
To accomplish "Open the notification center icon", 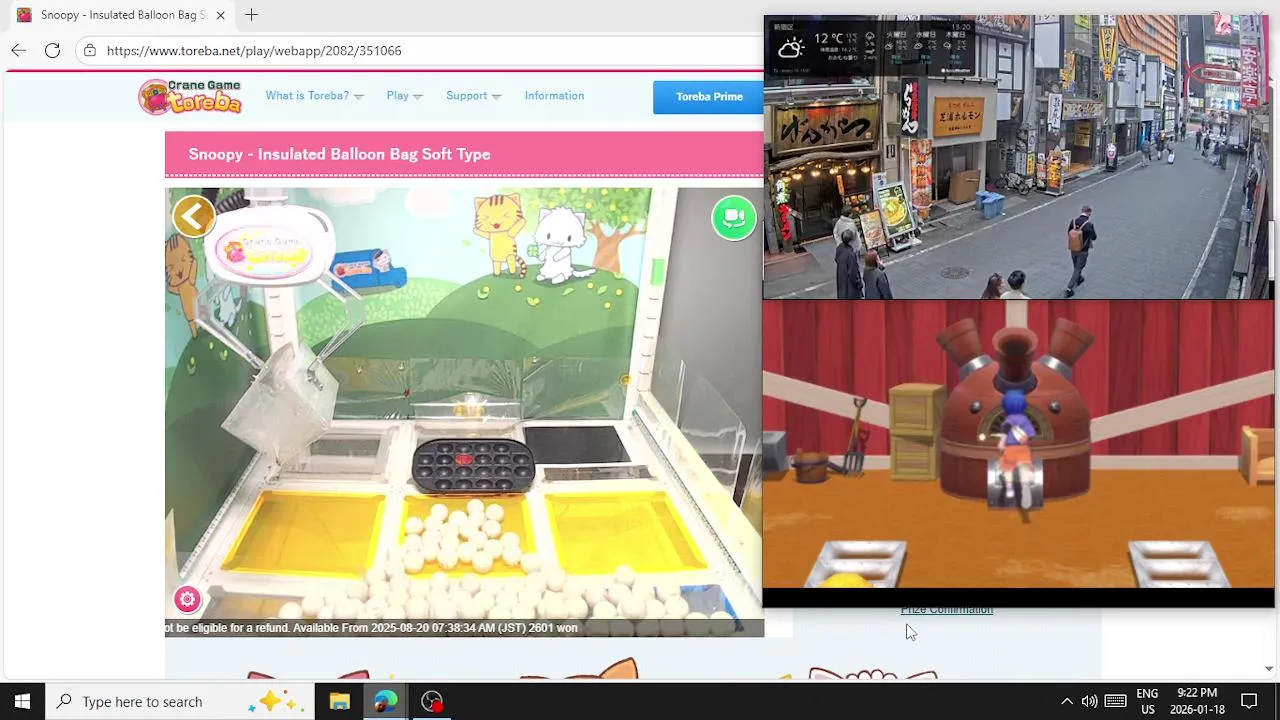I will click(x=1249, y=701).
